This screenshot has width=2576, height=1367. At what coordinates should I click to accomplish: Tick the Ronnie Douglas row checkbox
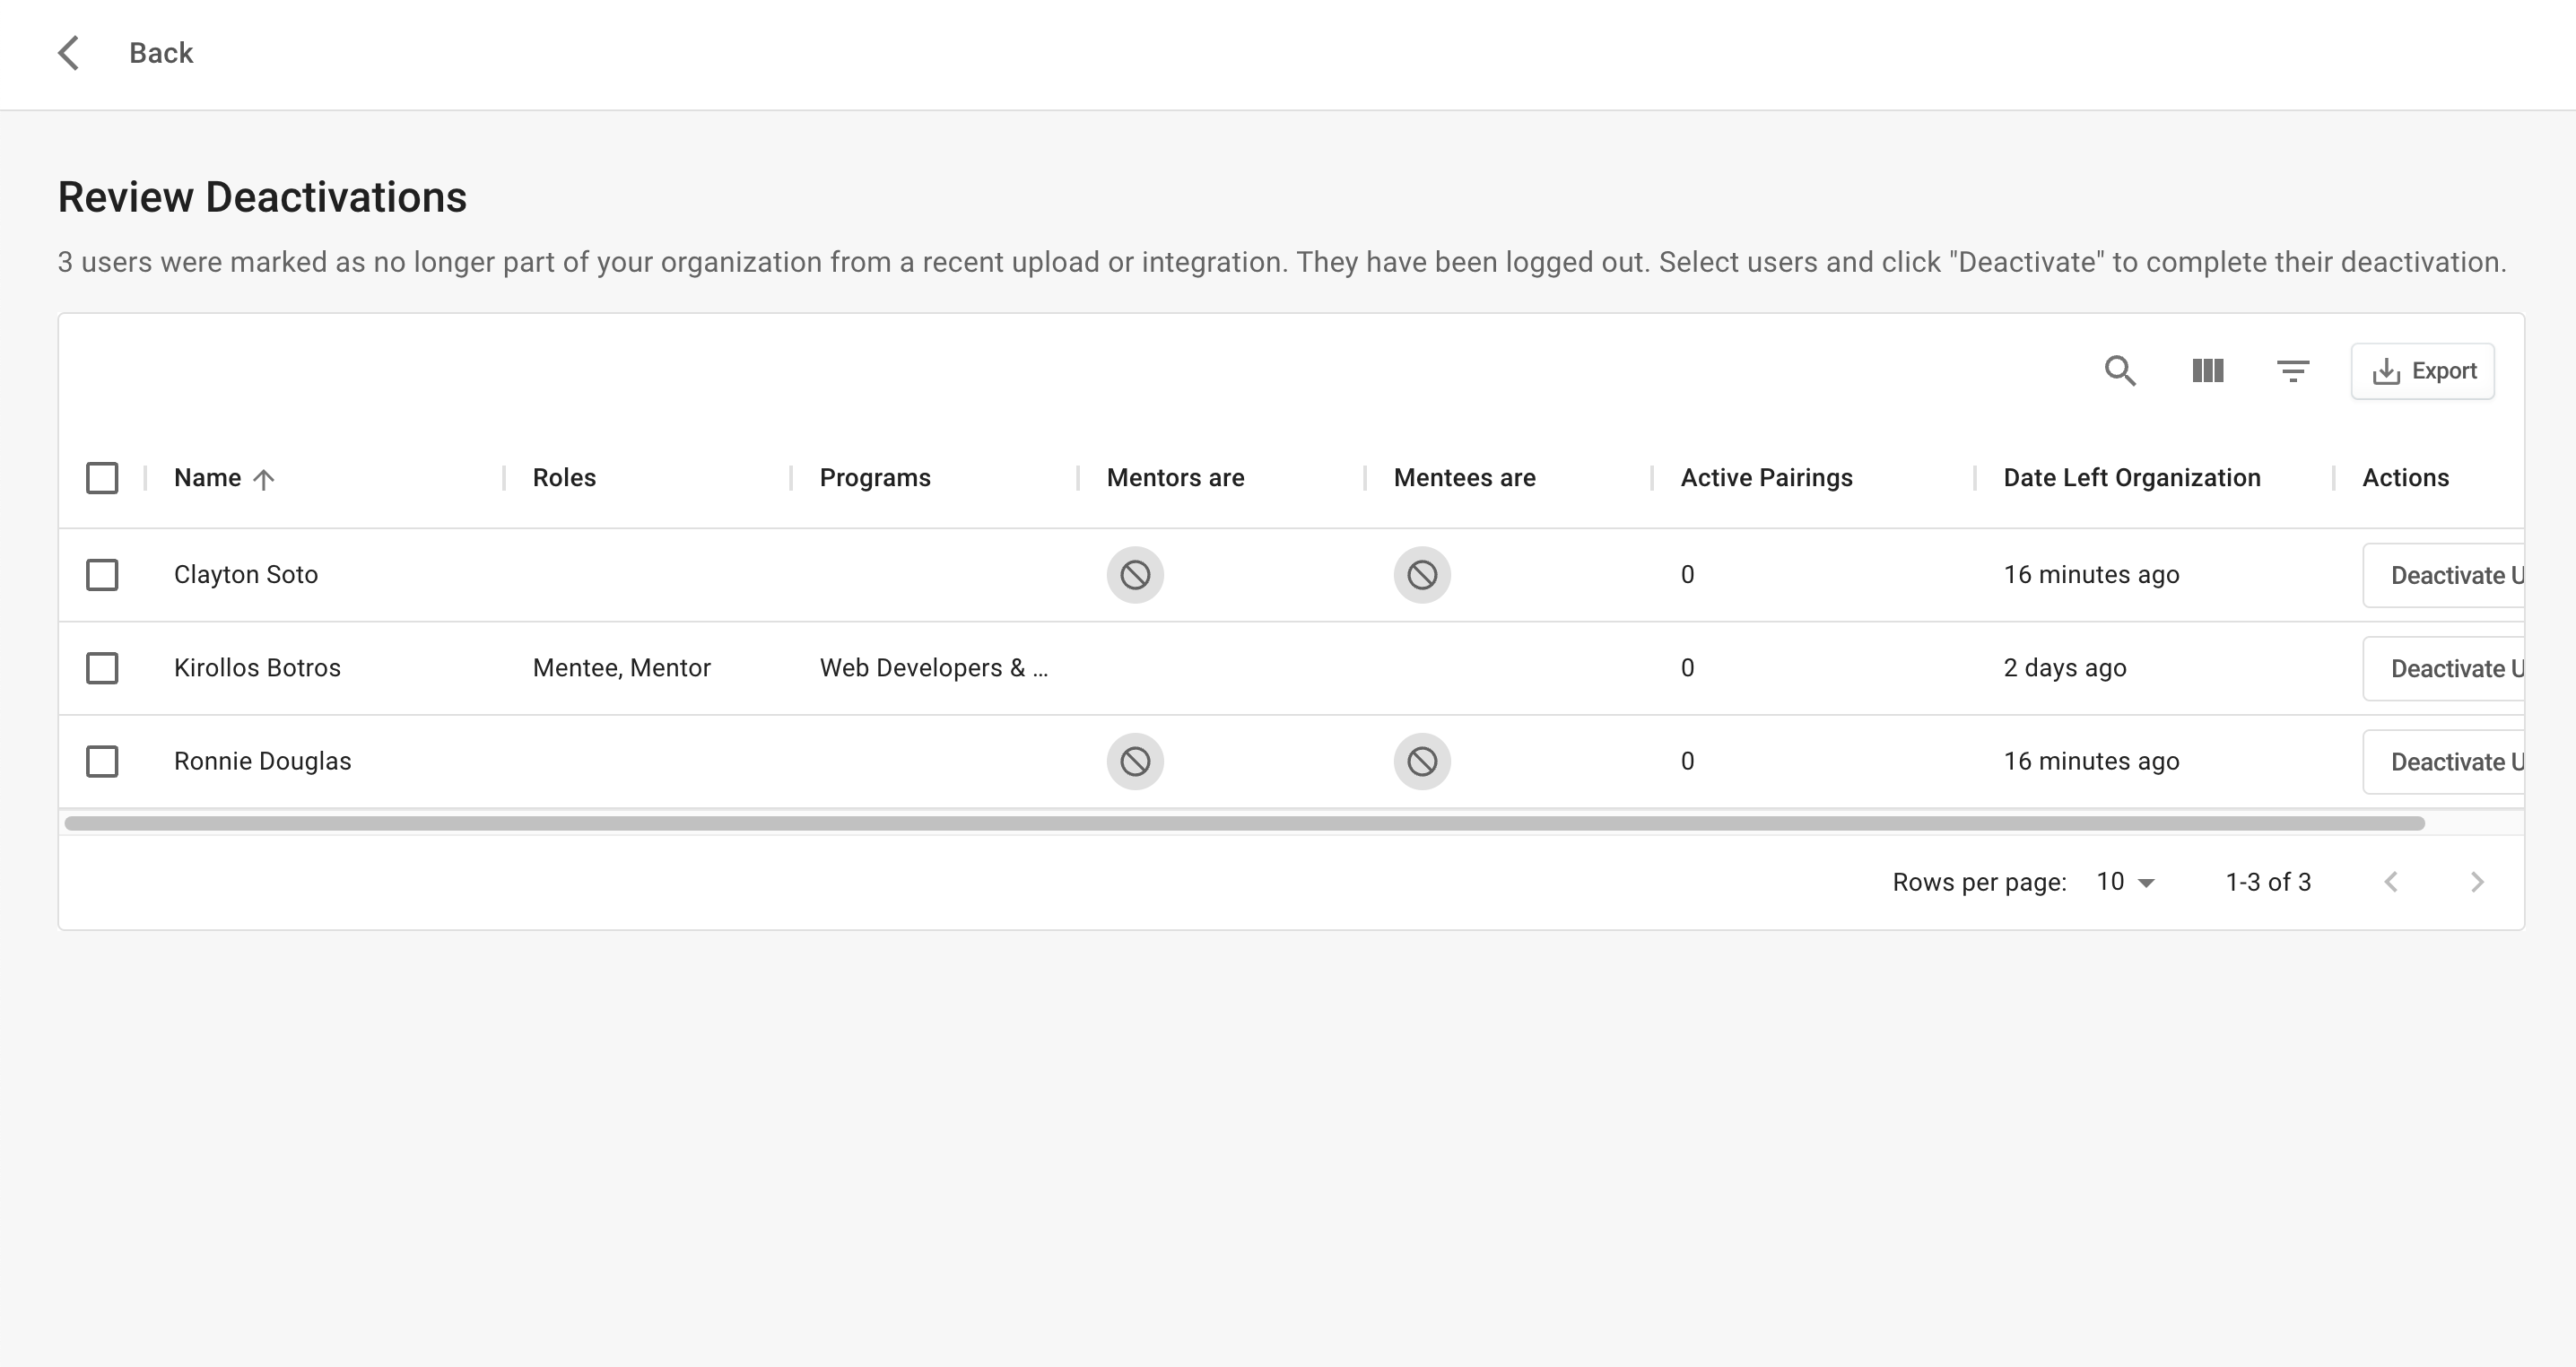pos(102,762)
